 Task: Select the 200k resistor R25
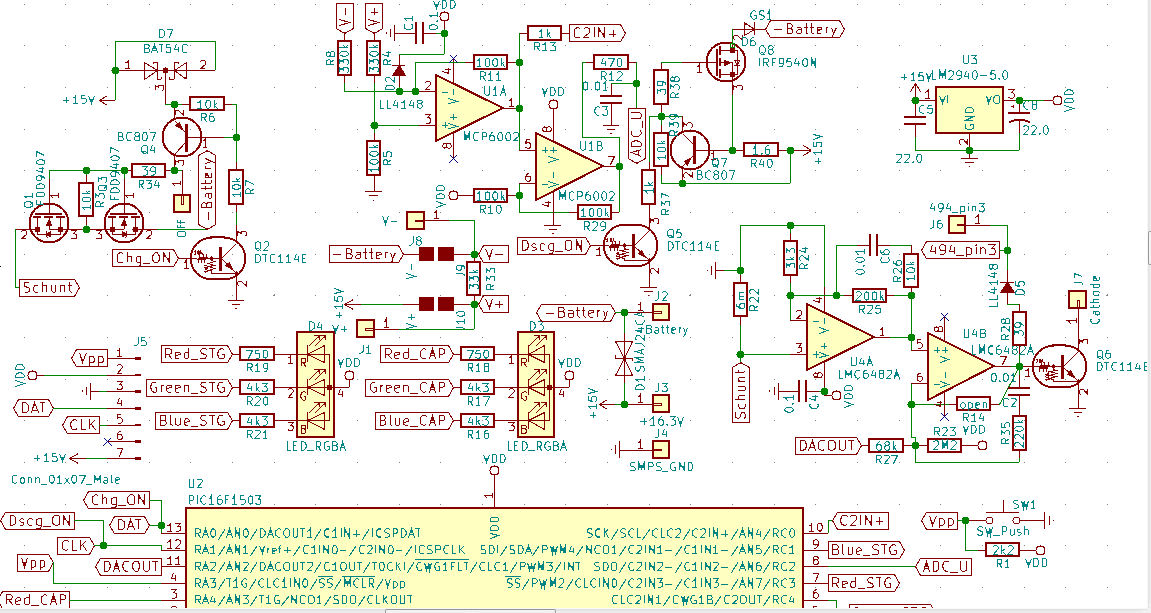coord(871,296)
